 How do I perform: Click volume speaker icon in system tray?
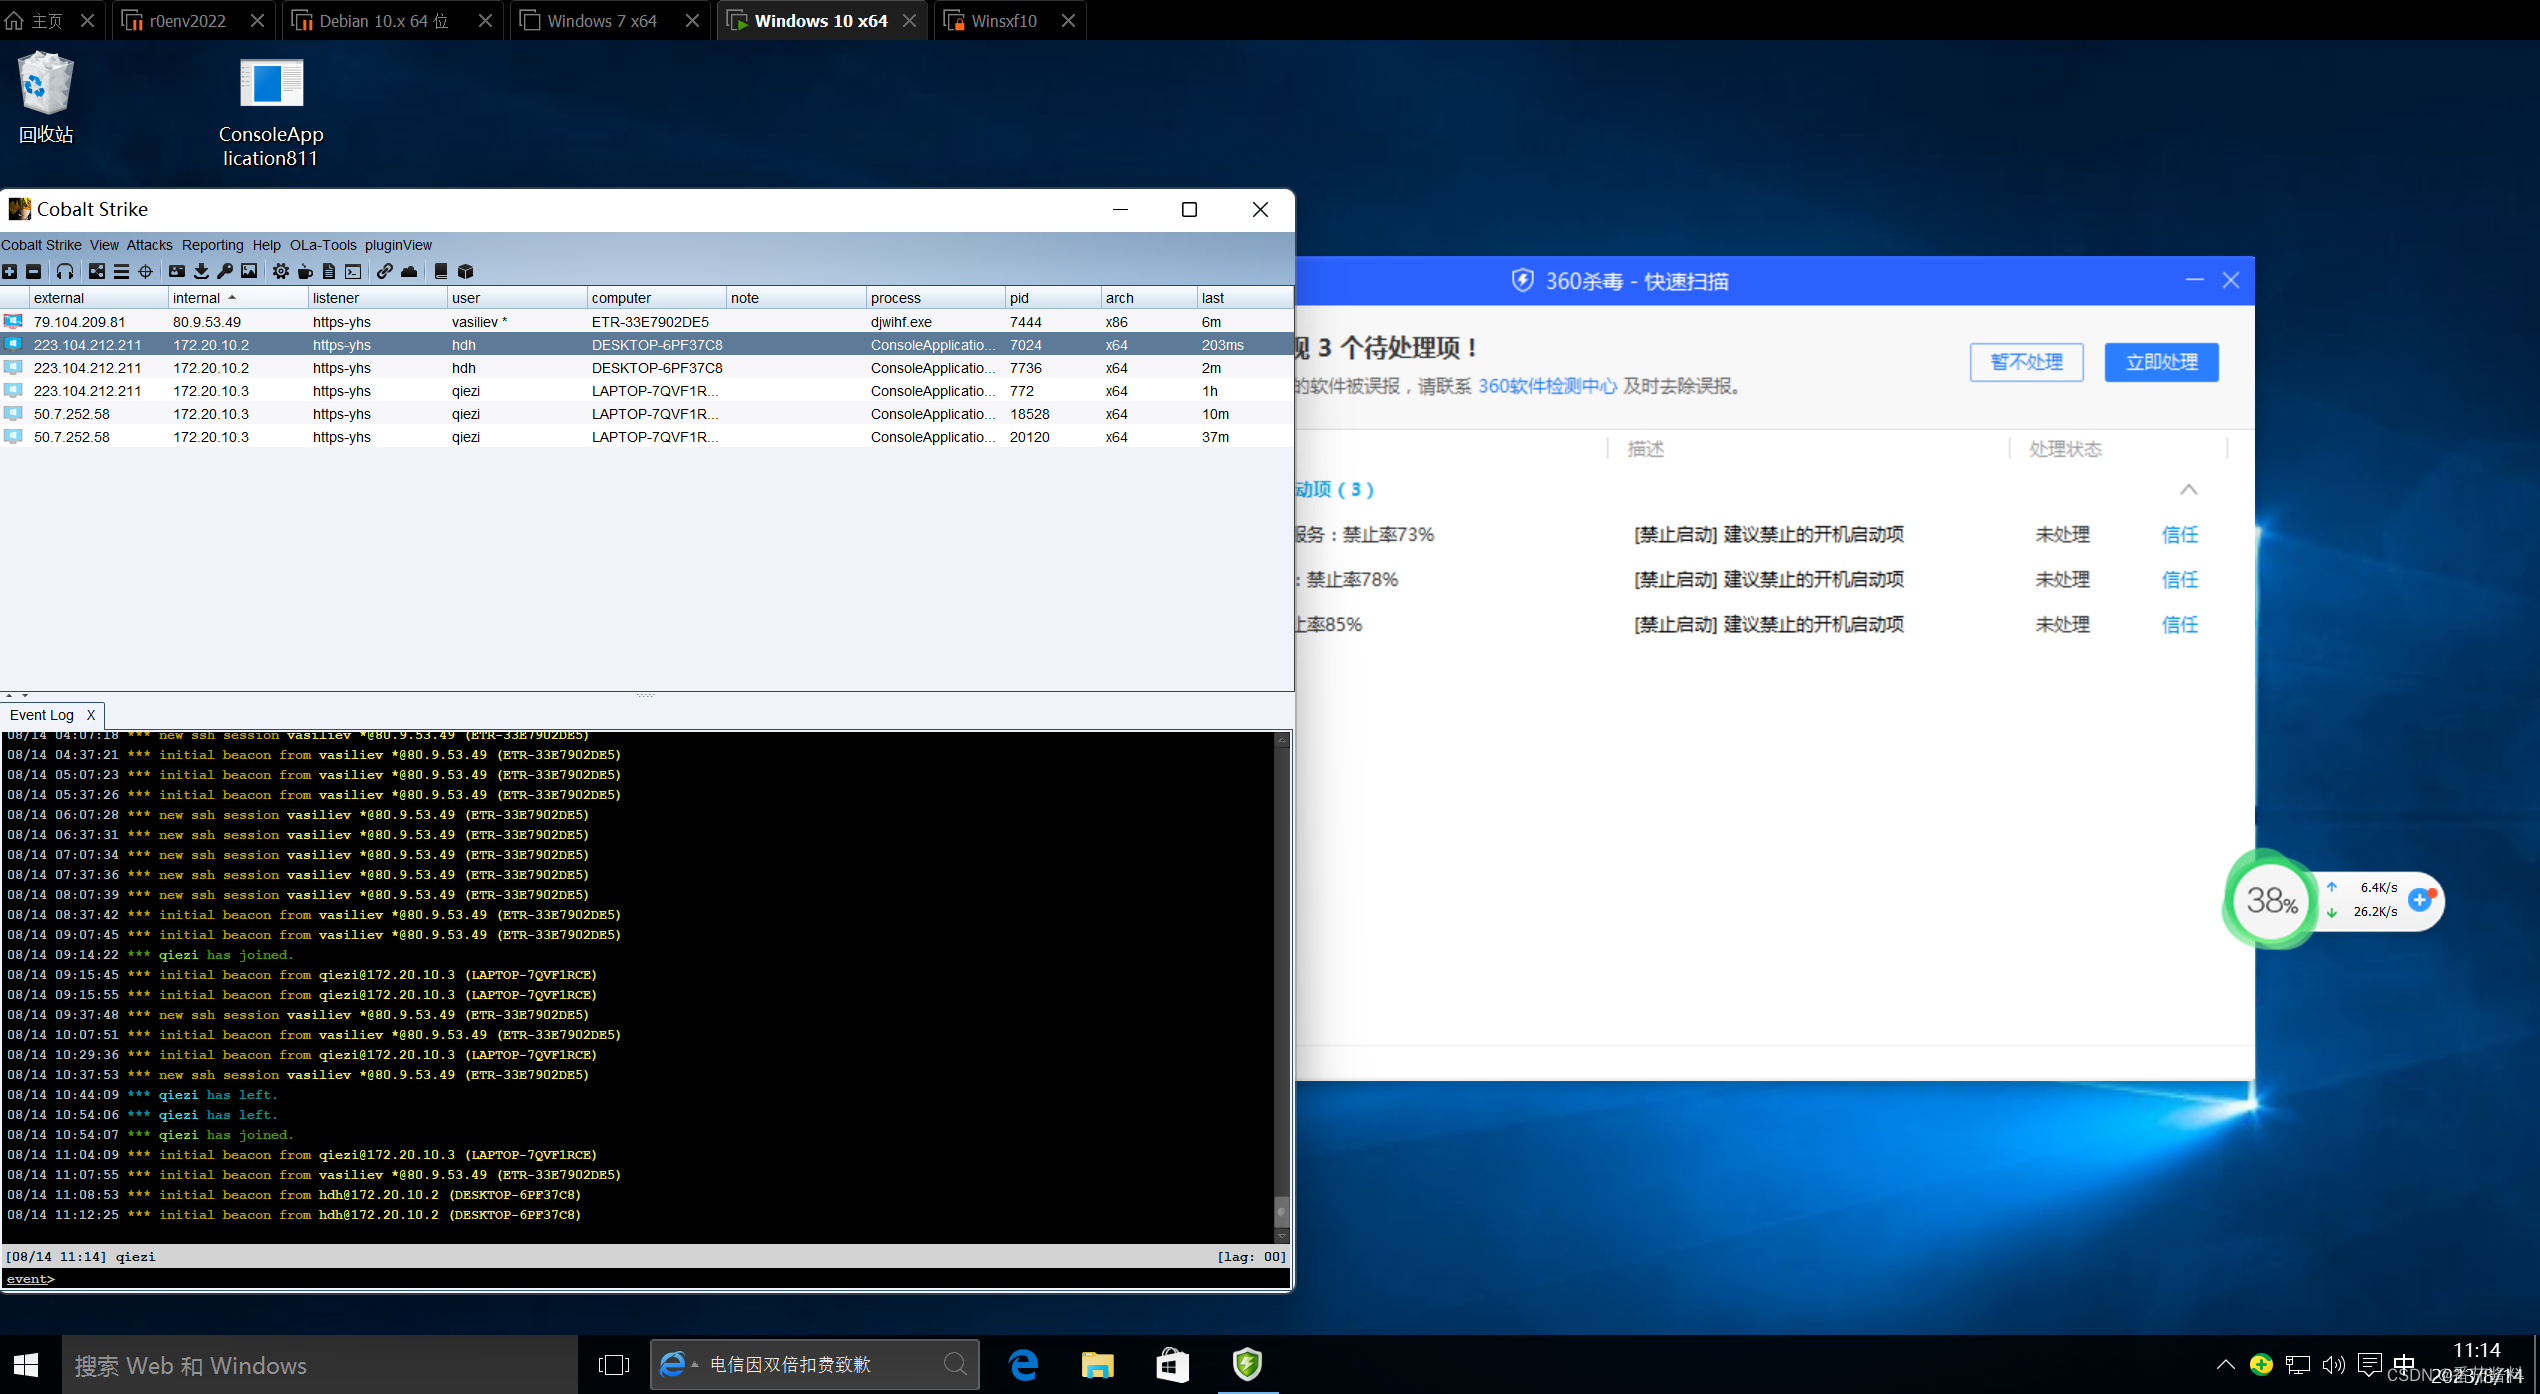(x=2333, y=1365)
